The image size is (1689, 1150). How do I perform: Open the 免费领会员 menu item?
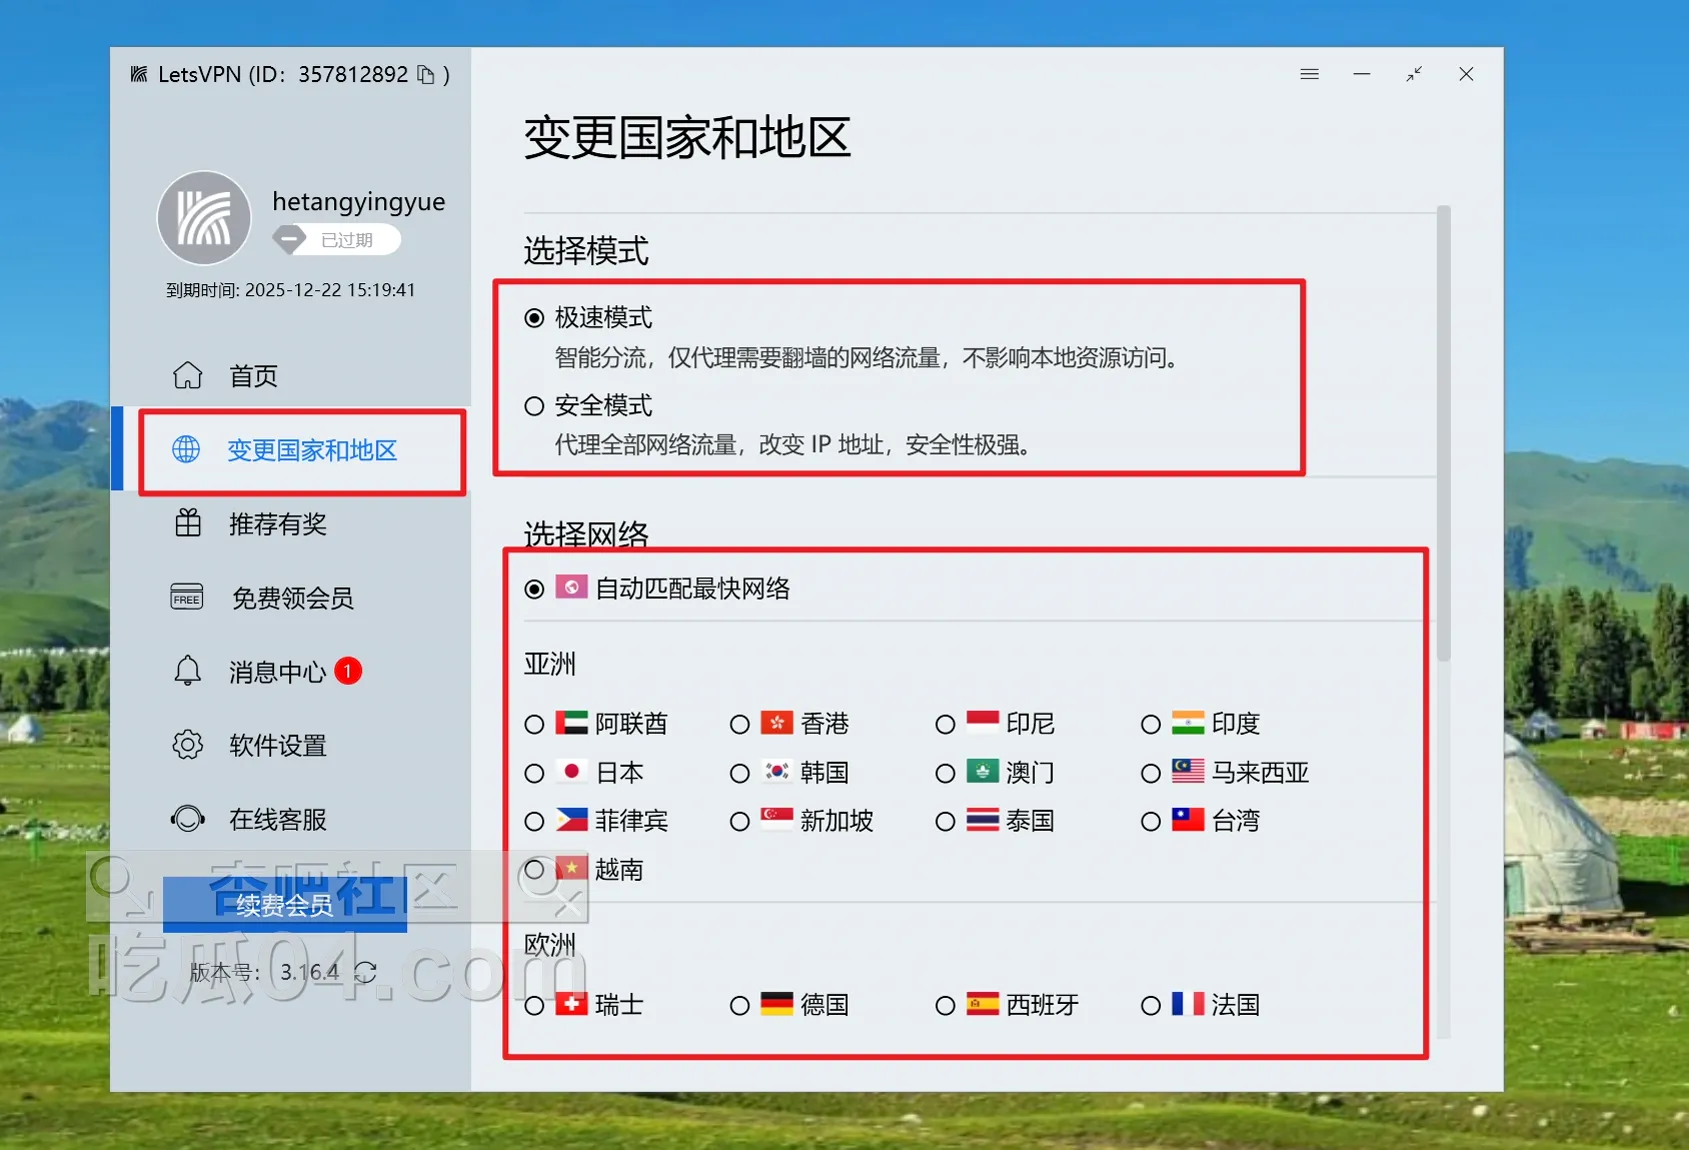click(x=292, y=598)
